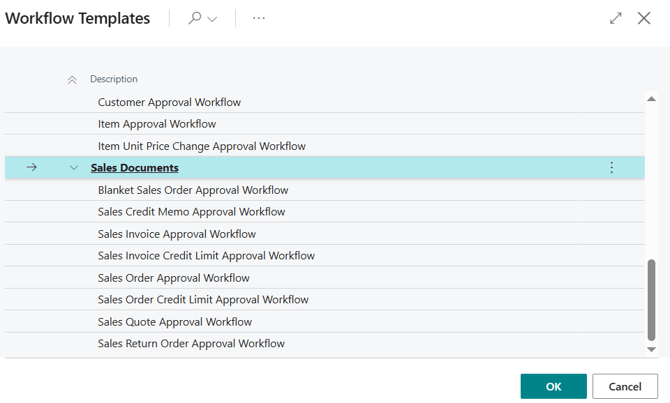Click the row selector arrow for Sales Documents
The height and width of the screenshot is (403, 670).
tap(32, 168)
